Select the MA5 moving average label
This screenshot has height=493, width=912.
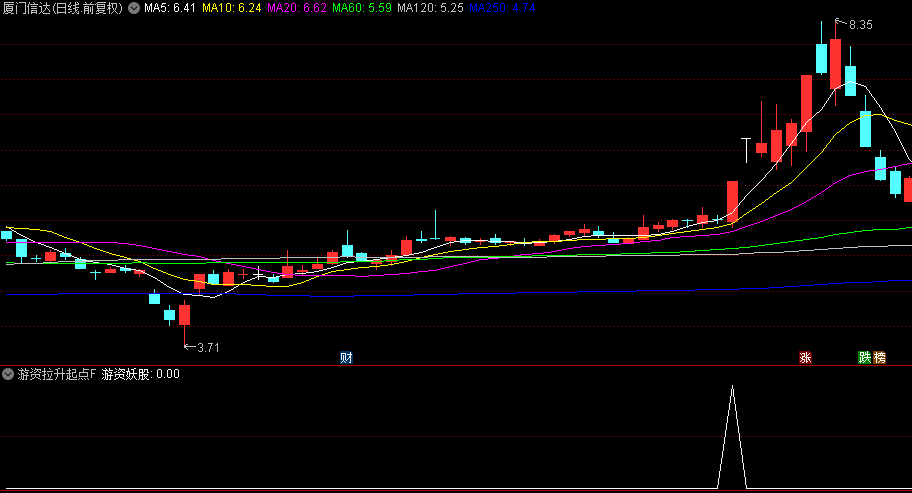click(169, 8)
